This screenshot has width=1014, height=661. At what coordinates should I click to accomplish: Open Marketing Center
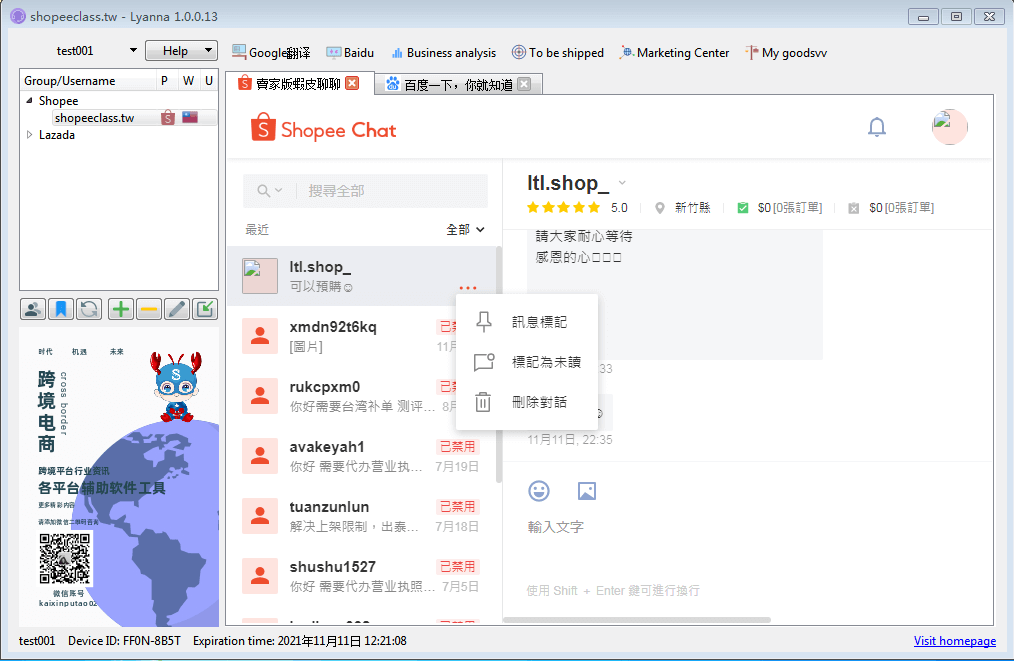point(674,52)
